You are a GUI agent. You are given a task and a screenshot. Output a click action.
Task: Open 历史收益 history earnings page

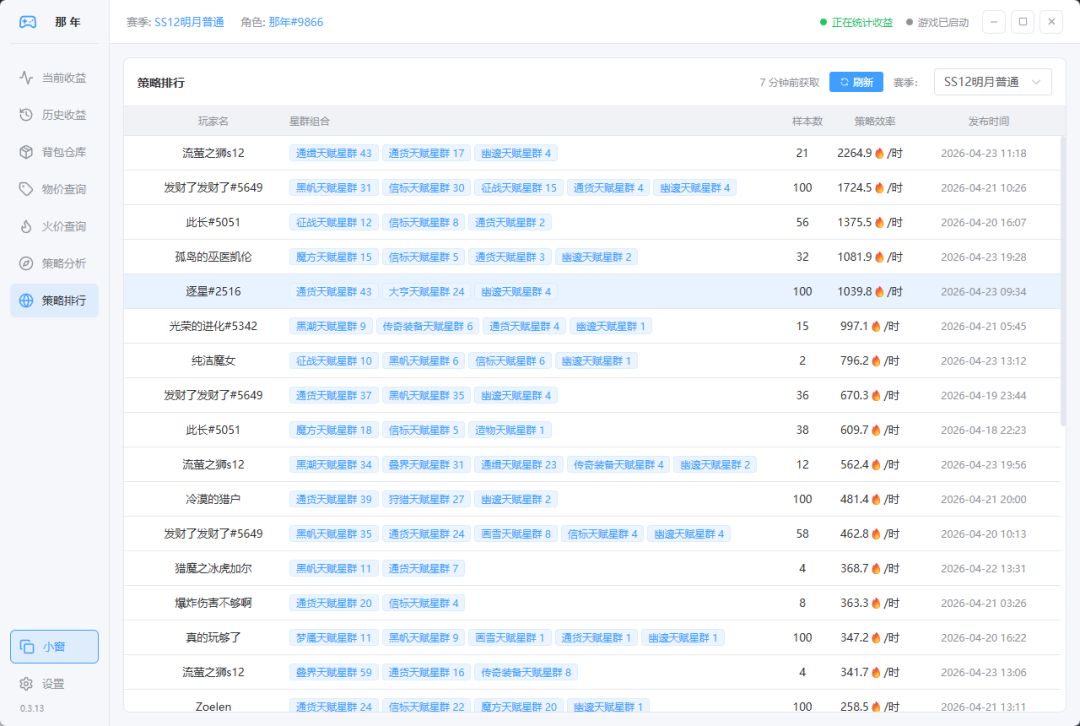(x=54, y=115)
